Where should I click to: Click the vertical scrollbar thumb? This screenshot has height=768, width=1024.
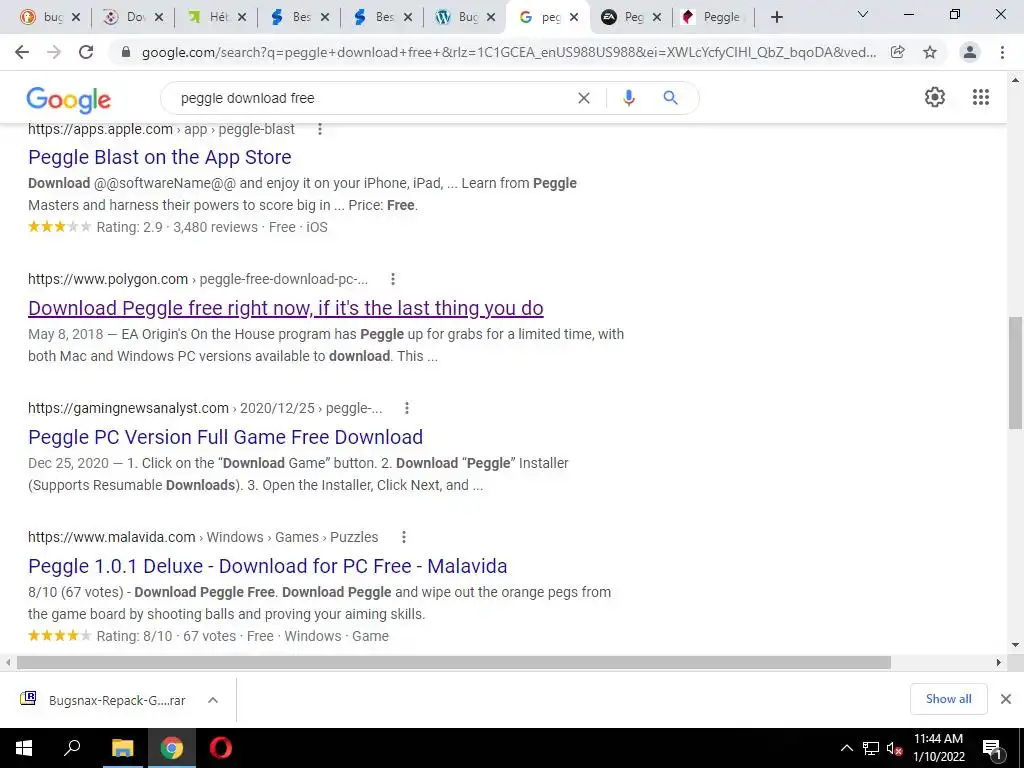1016,372
